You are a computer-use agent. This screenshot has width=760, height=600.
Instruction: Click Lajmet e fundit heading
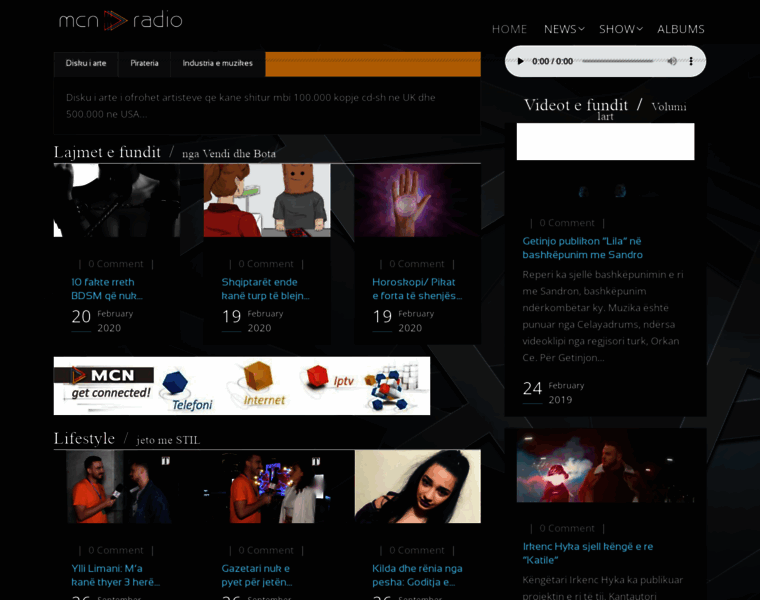coord(107,152)
